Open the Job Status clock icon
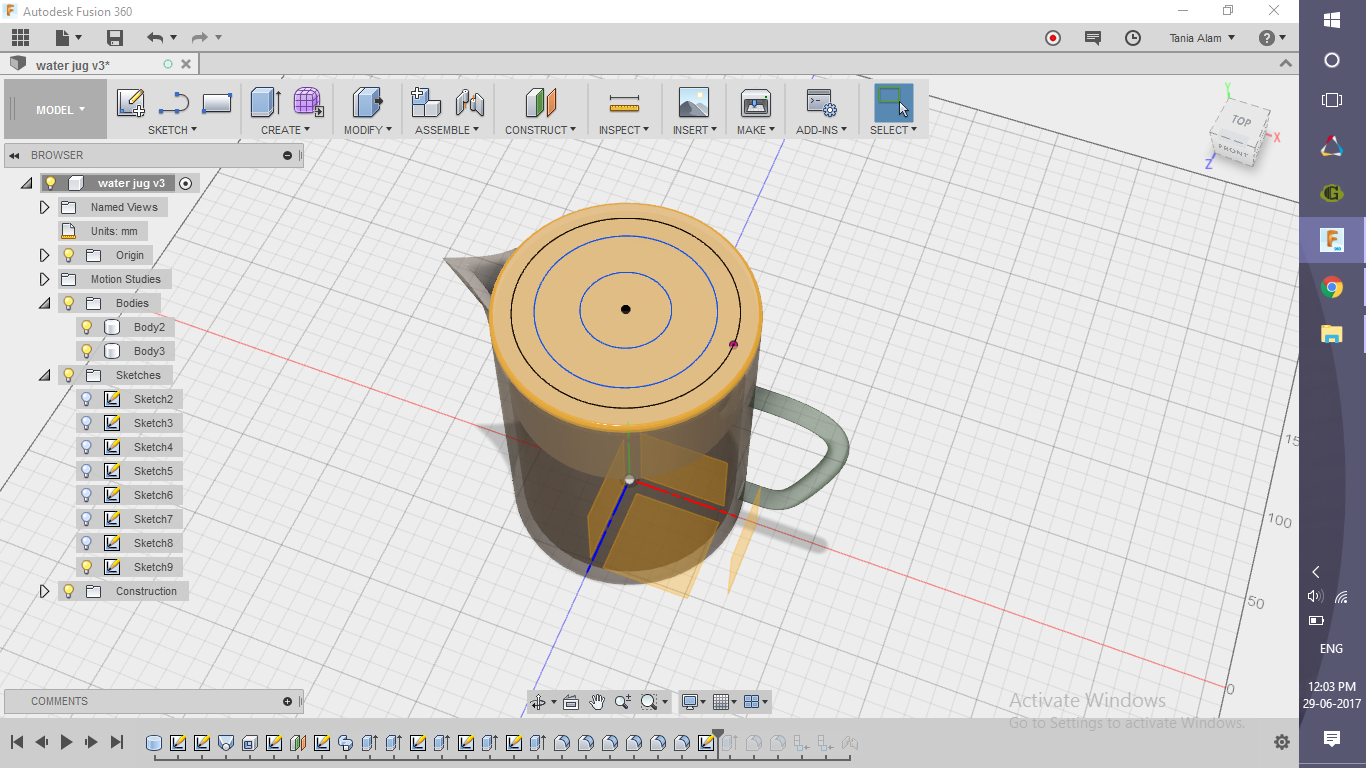 (x=1133, y=38)
